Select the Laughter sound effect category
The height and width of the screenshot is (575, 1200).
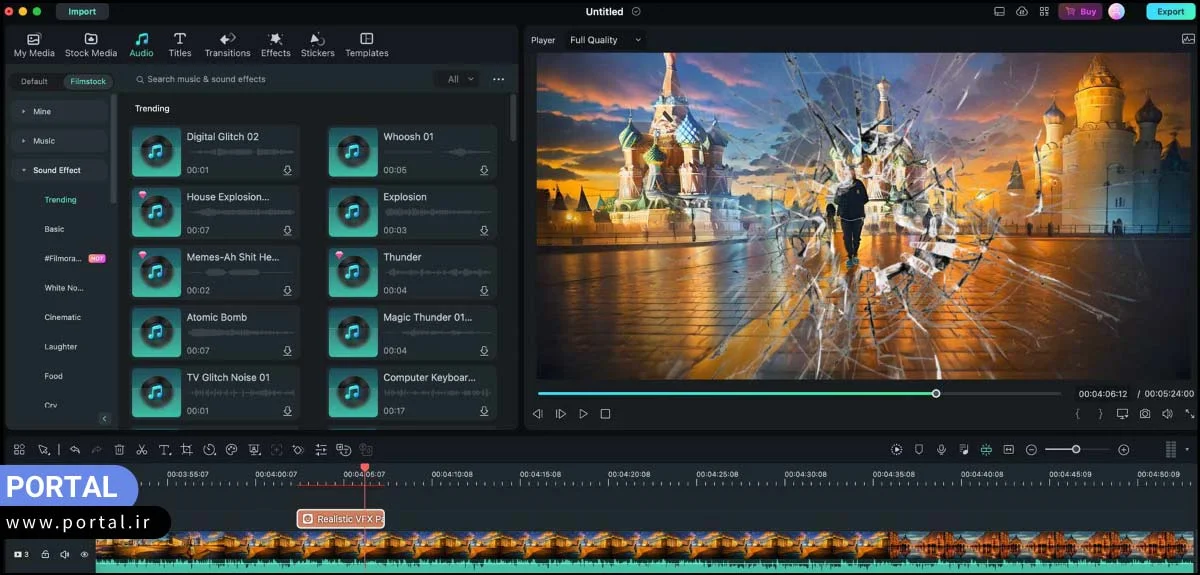tap(61, 347)
